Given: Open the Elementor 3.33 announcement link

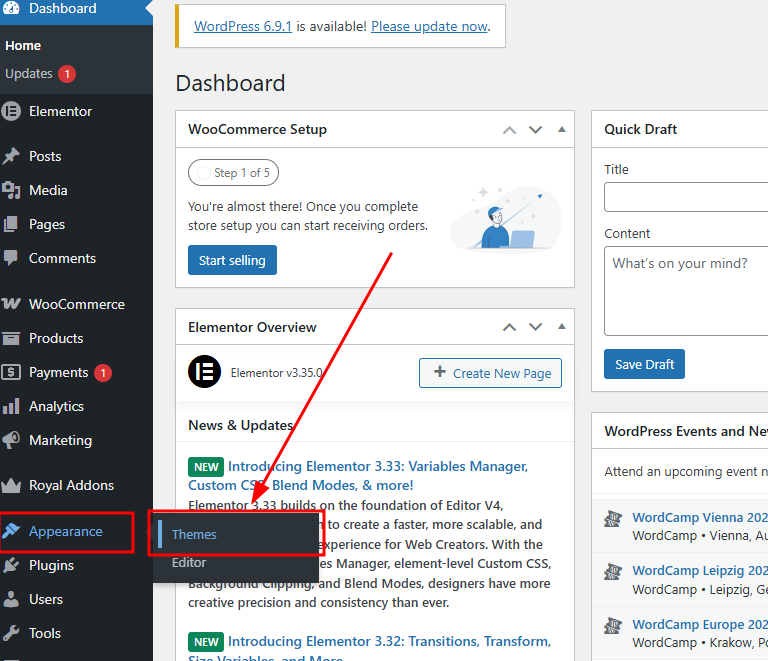Looking at the screenshot, I should 358,475.
